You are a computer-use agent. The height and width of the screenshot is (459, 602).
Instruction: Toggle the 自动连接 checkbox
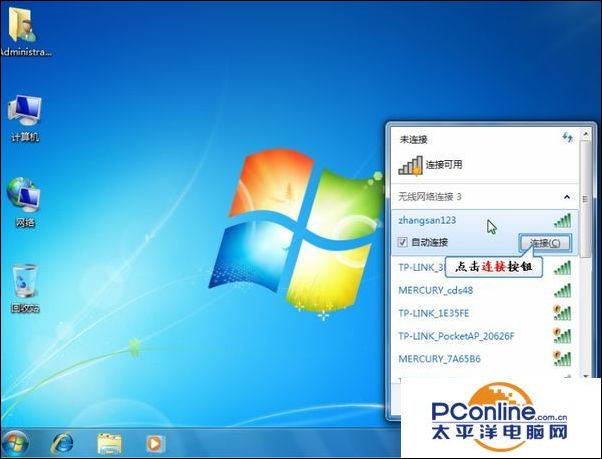[402, 242]
